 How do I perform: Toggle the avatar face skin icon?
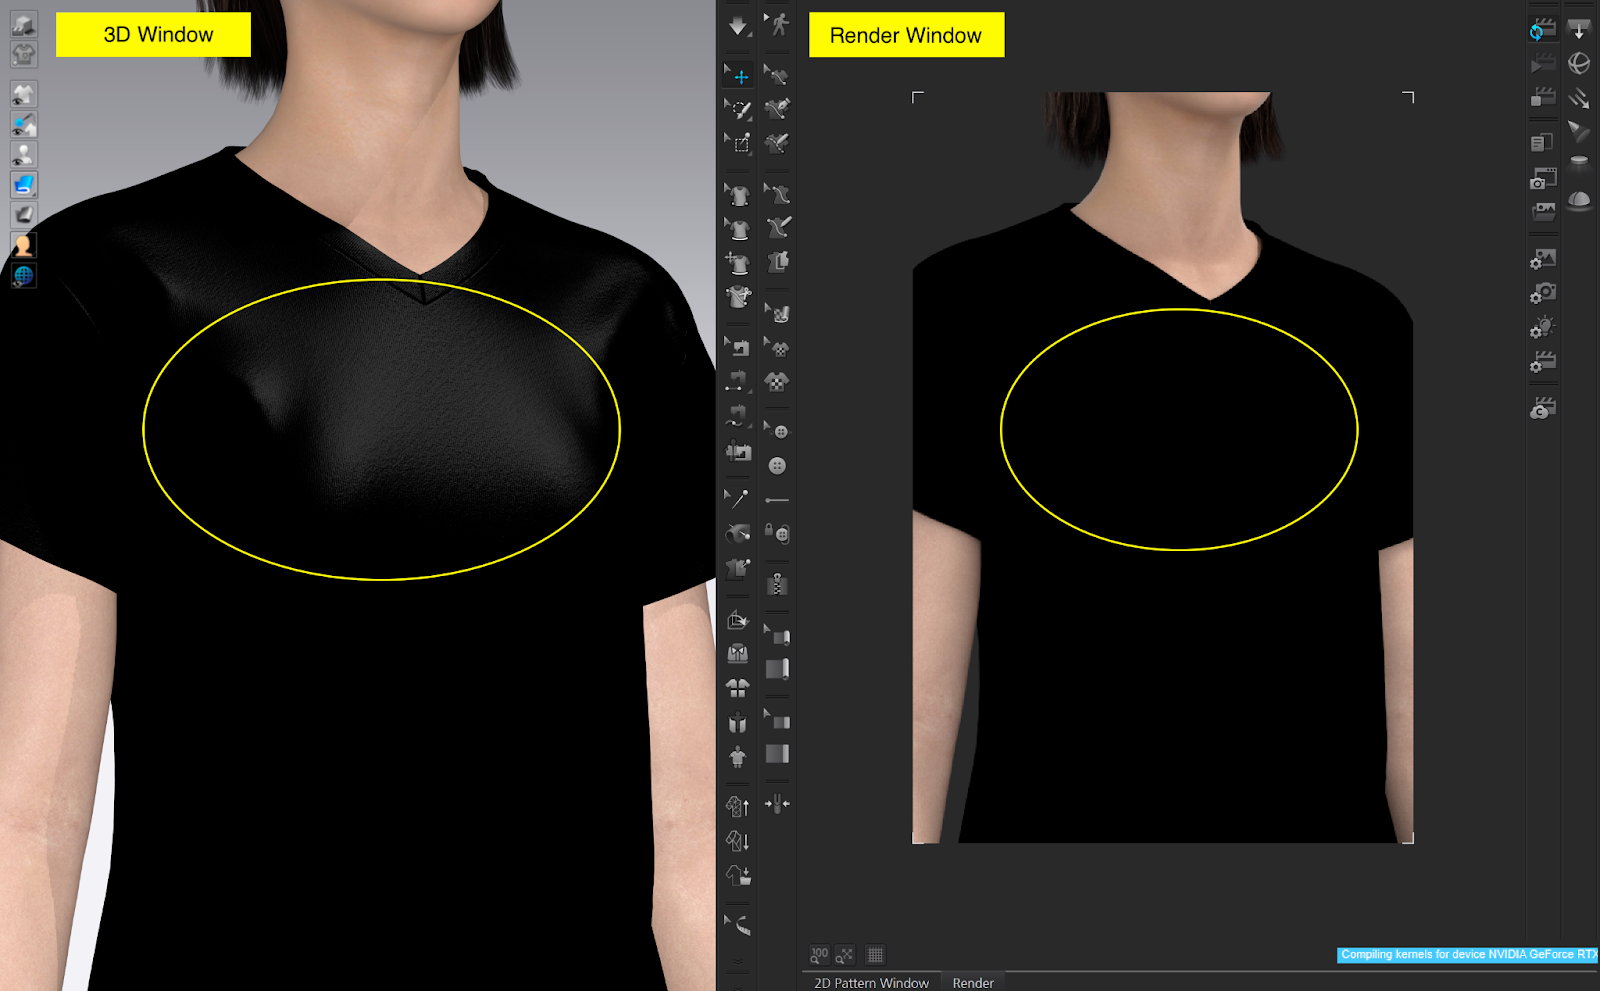tap(24, 244)
